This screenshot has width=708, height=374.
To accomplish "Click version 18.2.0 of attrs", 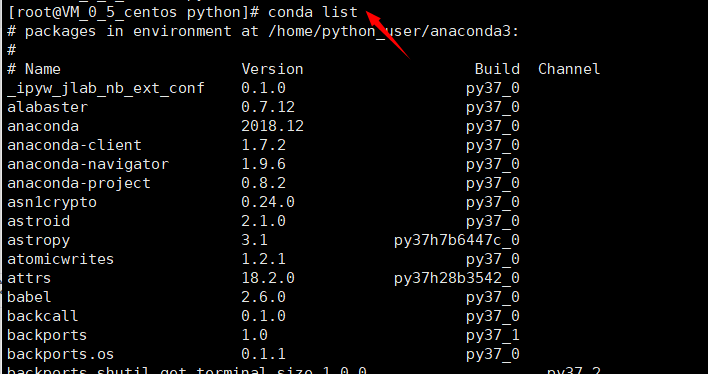I will (268, 278).
